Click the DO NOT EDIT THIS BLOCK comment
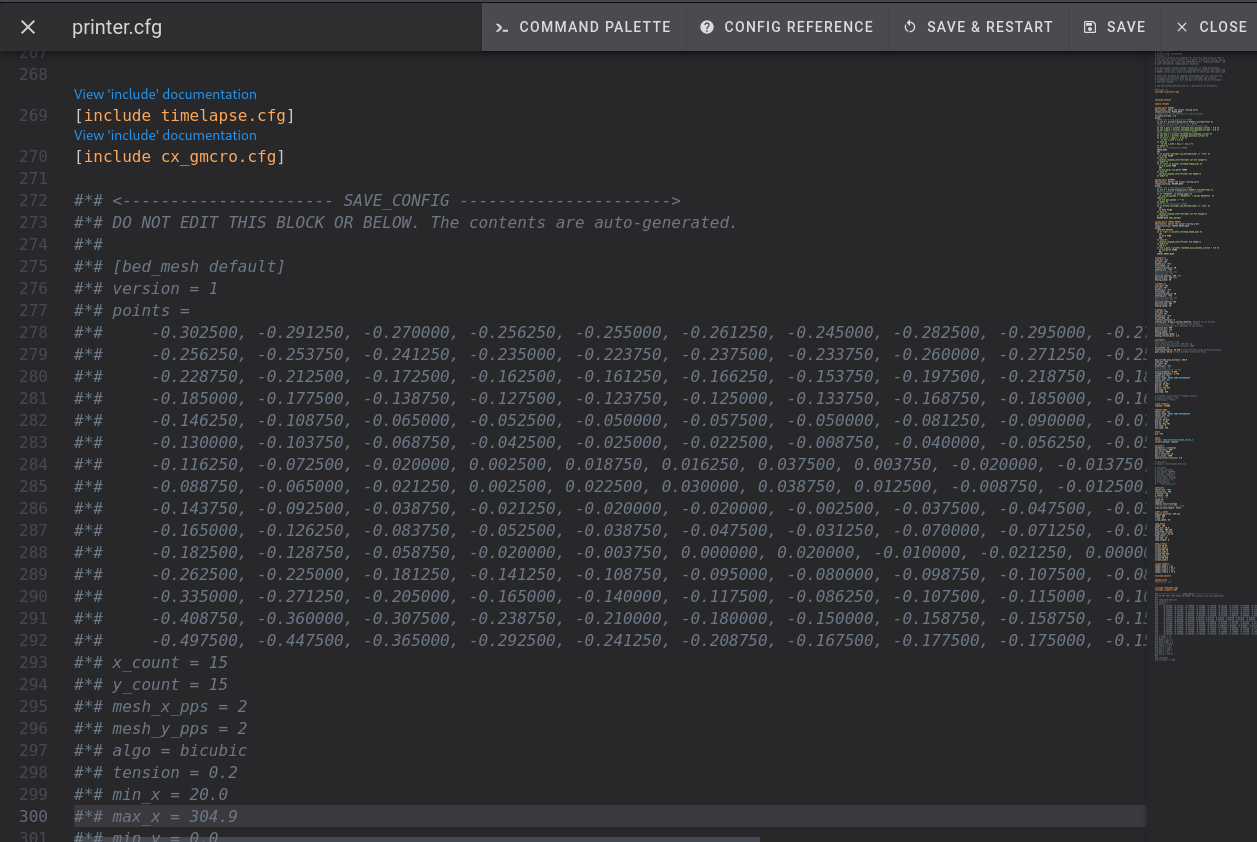Image resolution: width=1257 pixels, height=842 pixels. coord(424,223)
